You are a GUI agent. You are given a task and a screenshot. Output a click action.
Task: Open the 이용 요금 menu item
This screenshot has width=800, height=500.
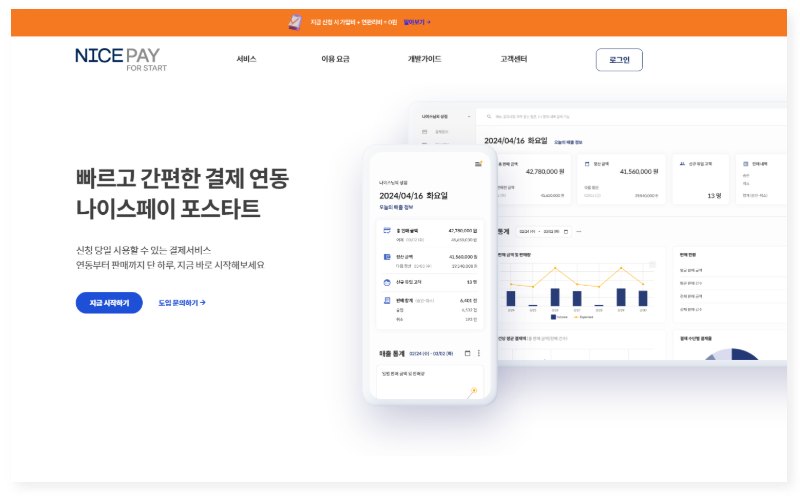pyautogui.click(x=335, y=59)
